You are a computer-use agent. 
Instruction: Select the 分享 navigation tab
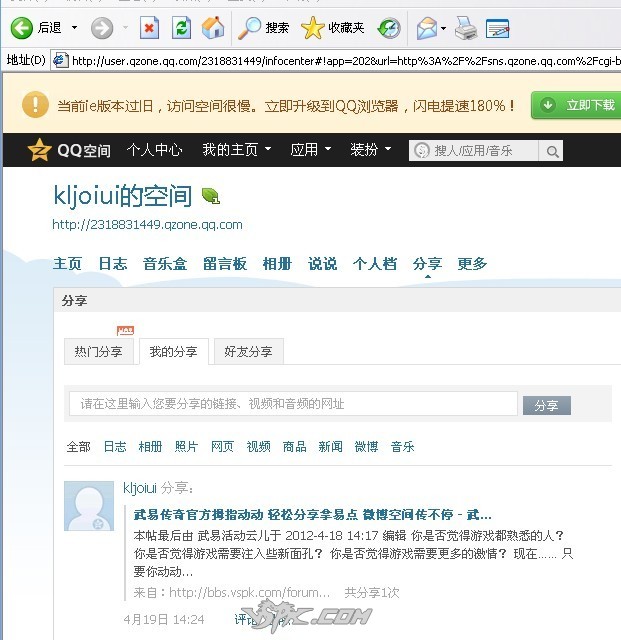pos(427,264)
